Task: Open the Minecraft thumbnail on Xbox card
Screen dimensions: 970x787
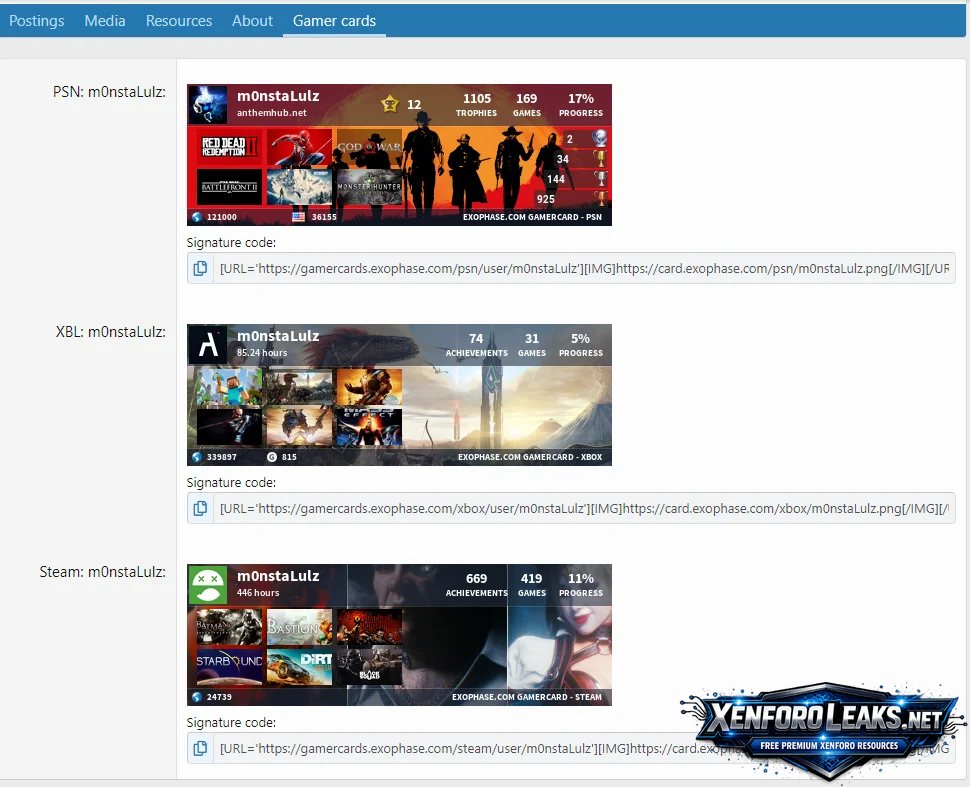Action: click(229, 387)
